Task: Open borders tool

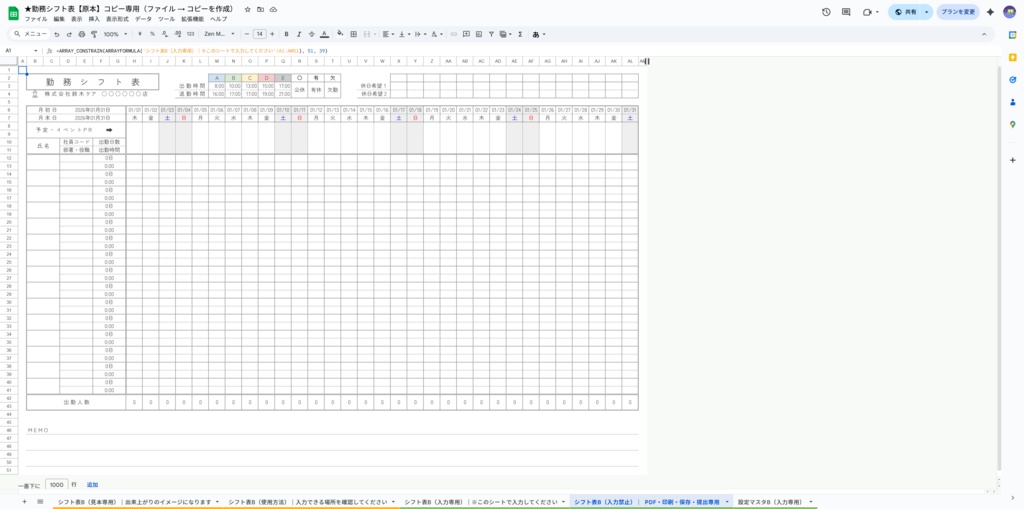Action: pyautogui.click(x=353, y=34)
